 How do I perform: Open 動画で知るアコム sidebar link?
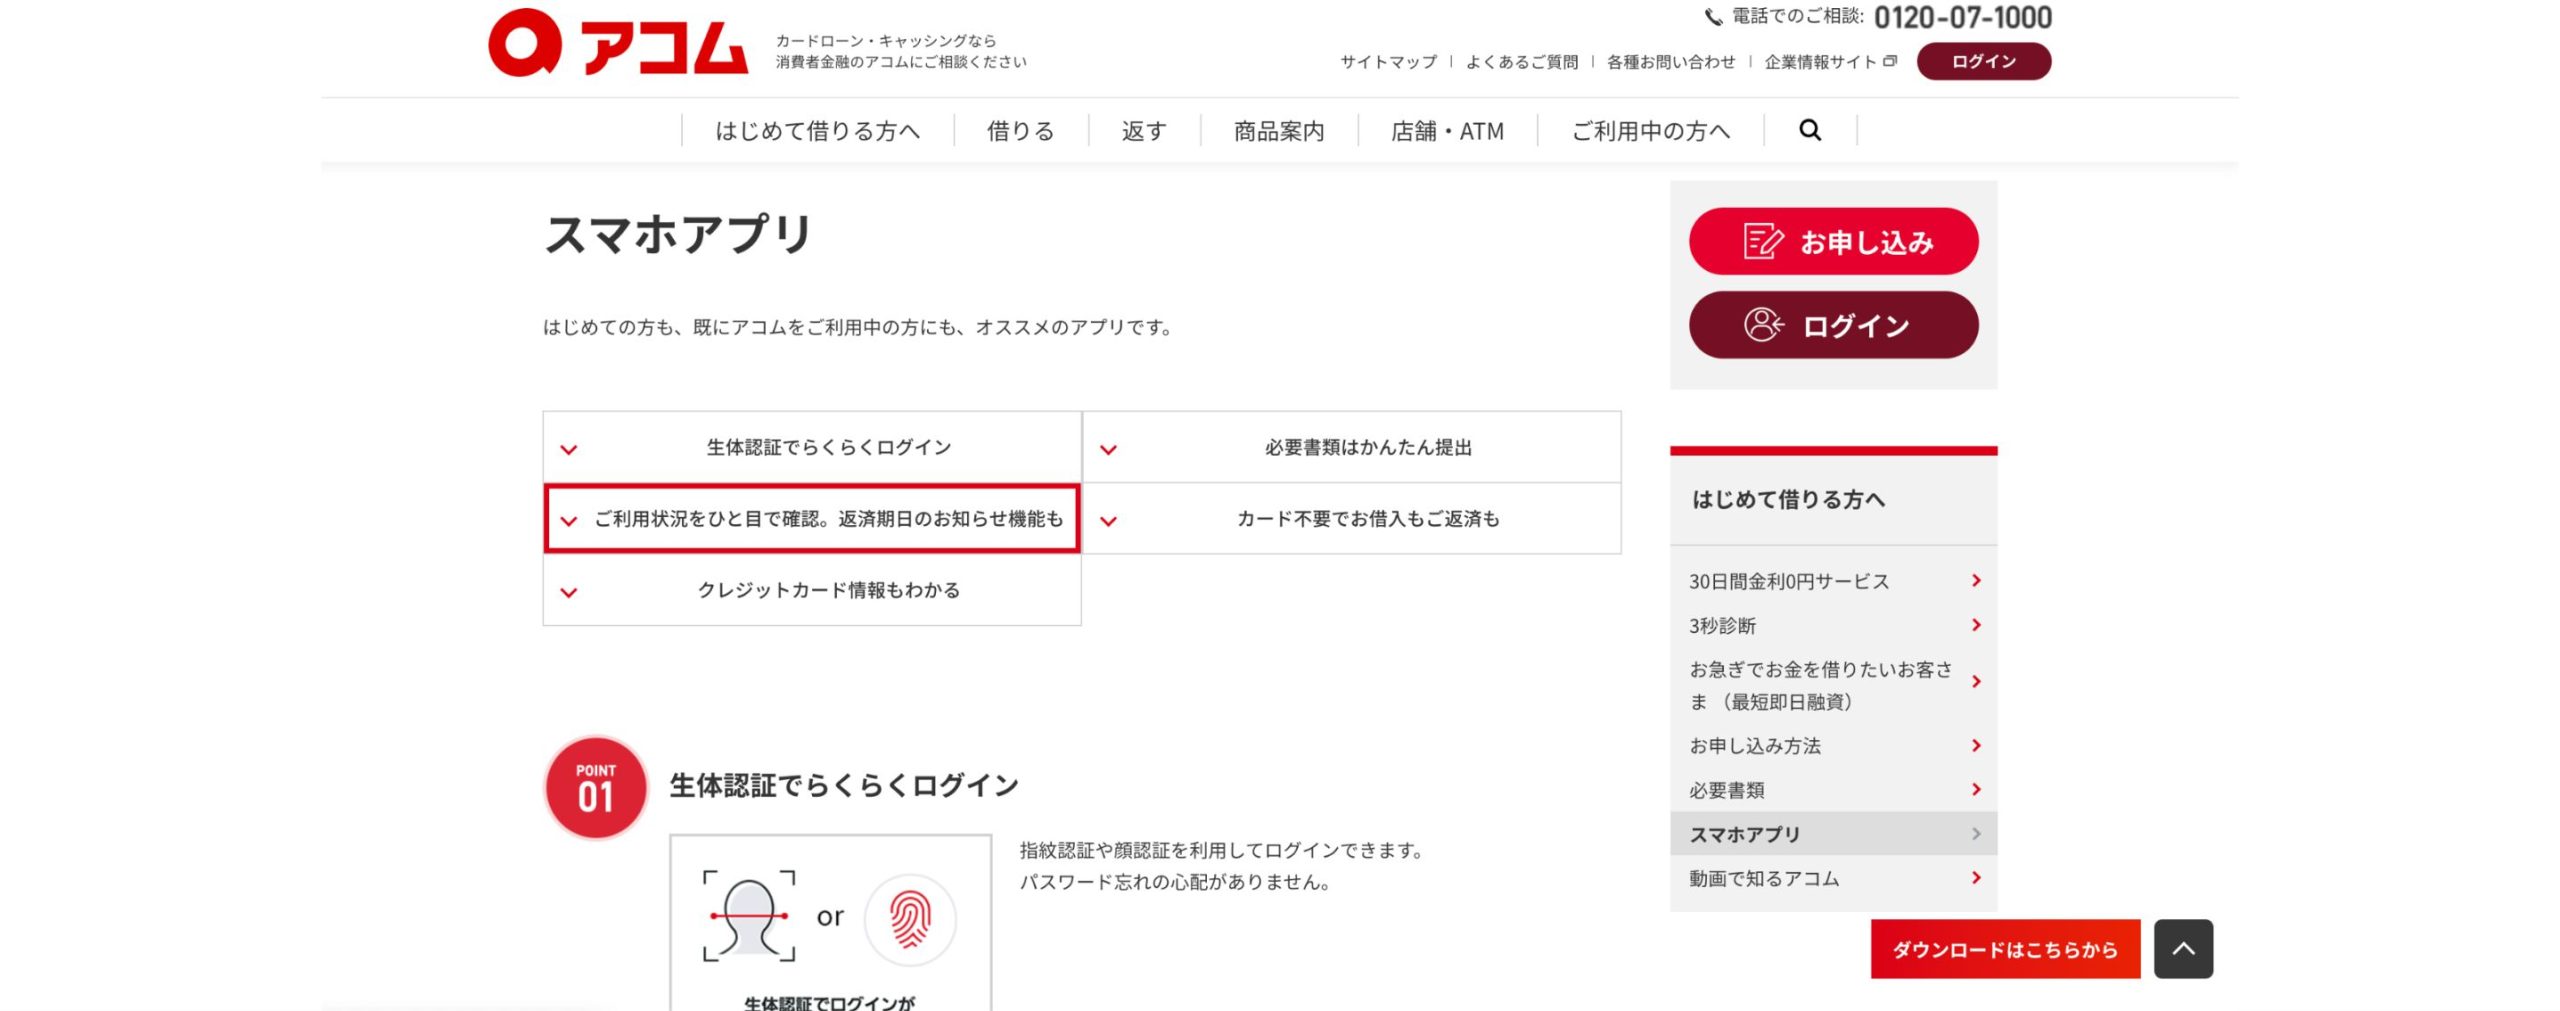[x=1764, y=878]
